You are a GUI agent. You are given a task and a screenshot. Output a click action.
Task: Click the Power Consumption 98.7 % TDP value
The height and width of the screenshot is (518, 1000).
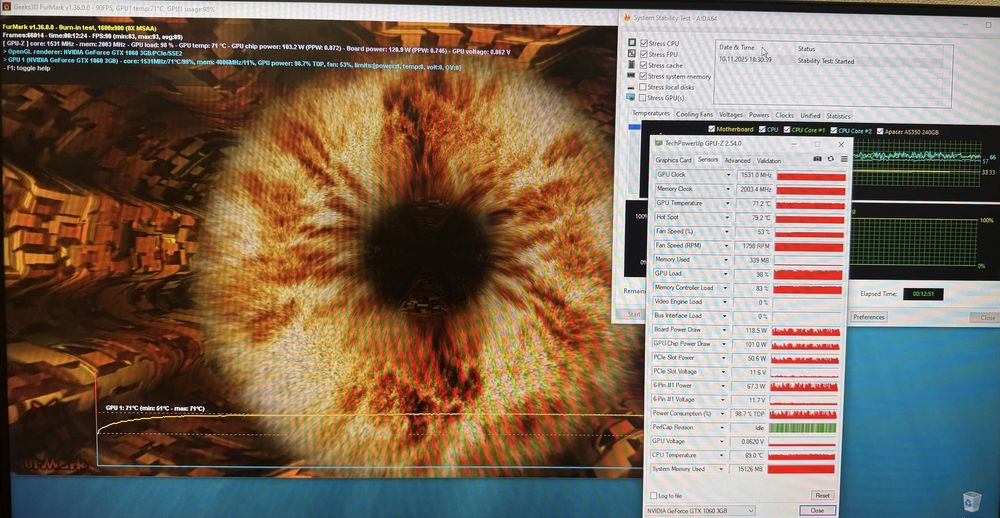tap(748, 414)
